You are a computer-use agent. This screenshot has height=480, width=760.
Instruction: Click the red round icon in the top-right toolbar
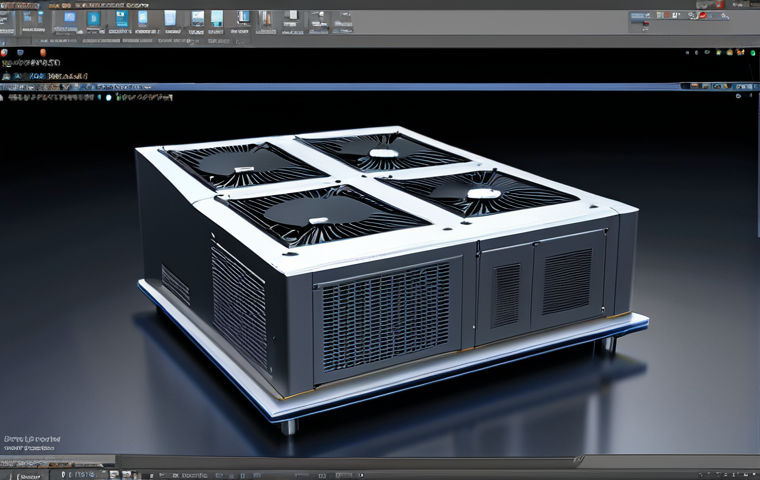pos(702,16)
